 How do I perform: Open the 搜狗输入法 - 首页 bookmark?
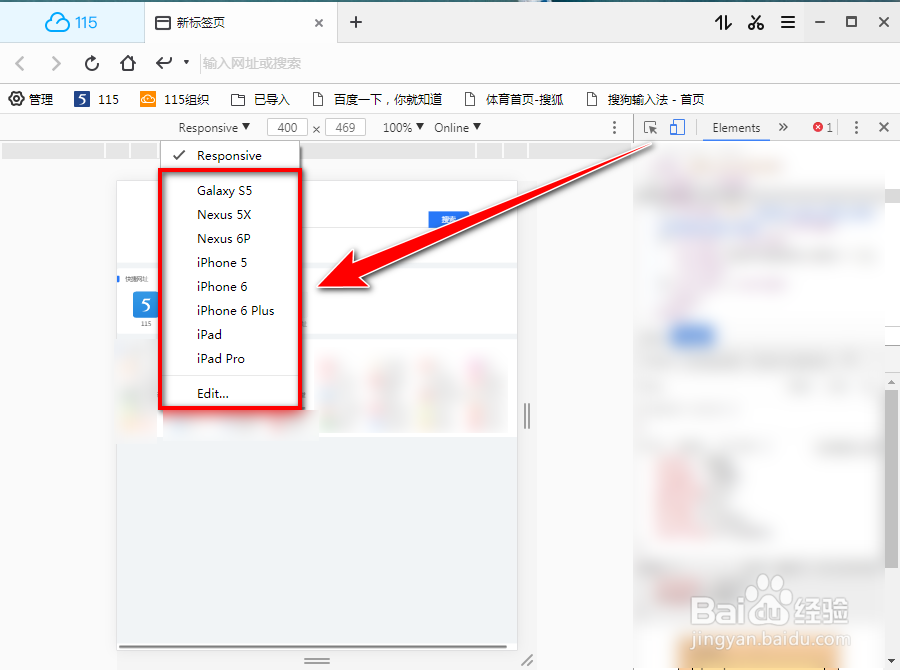pos(645,99)
